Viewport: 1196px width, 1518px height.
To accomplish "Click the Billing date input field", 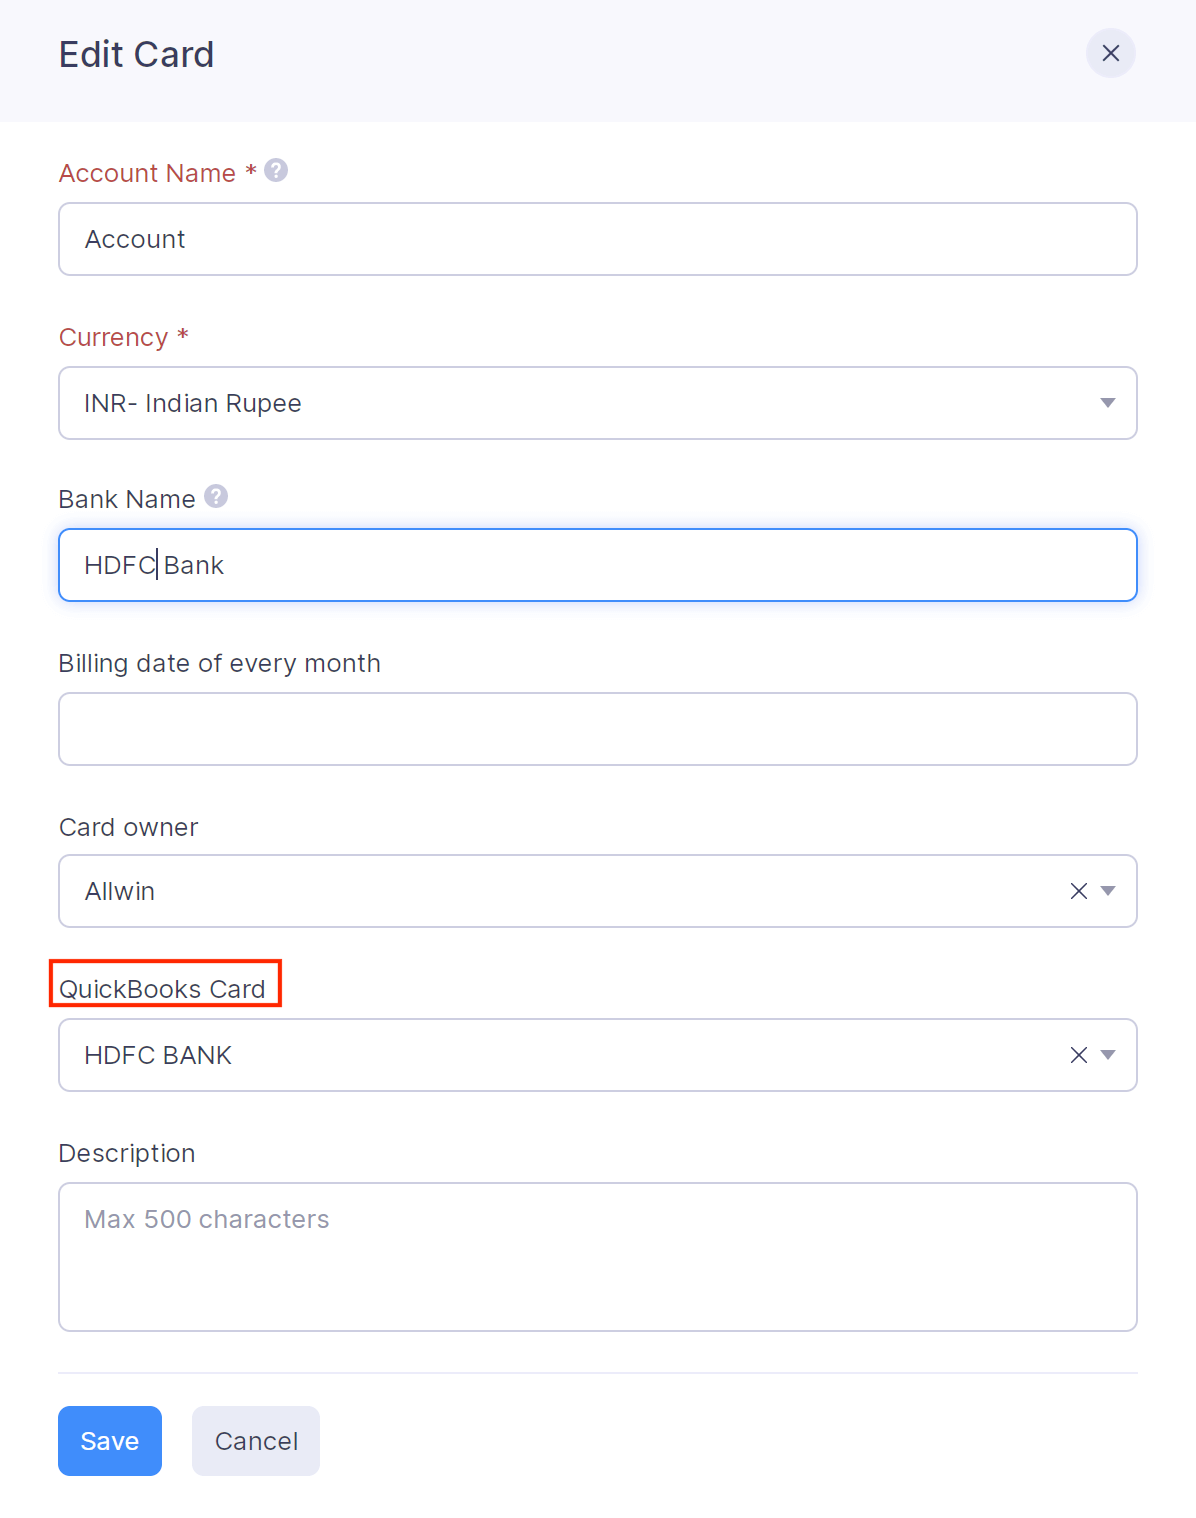I will pos(597,729).
